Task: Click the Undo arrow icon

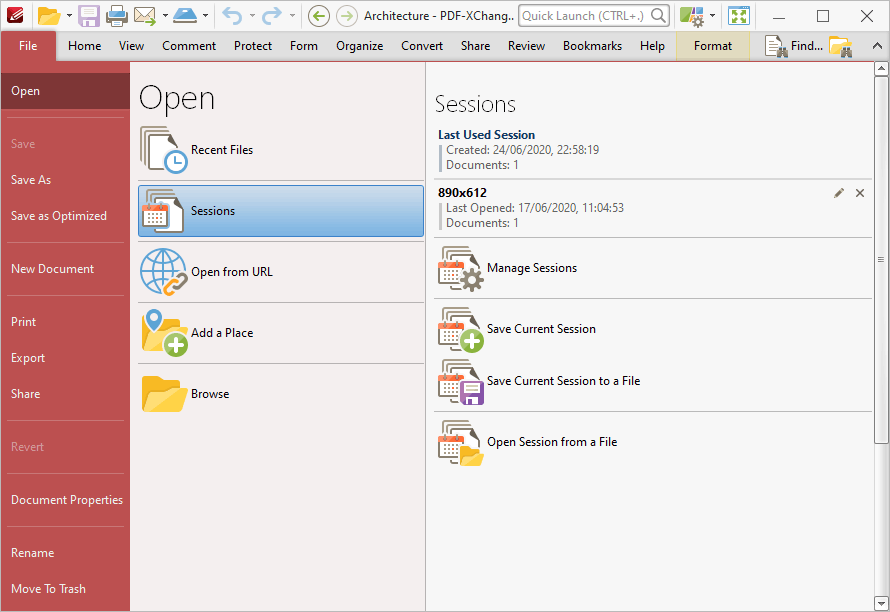Action: coord(232,16)
